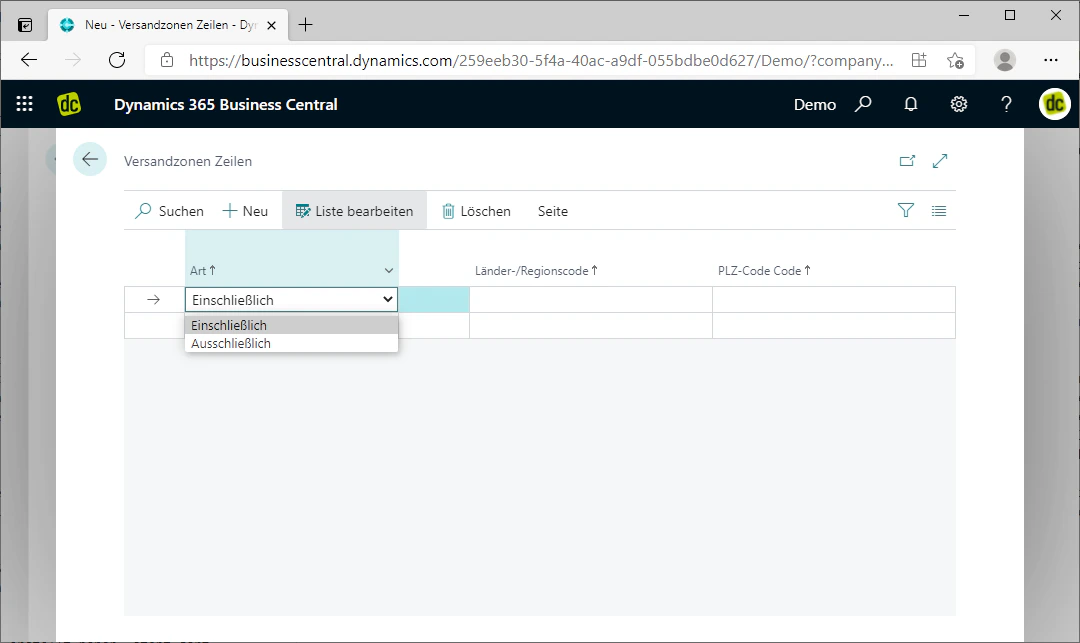View site information lock icon
The height and width of the screenshot is (643, 1080).
(x=167, y=60)
